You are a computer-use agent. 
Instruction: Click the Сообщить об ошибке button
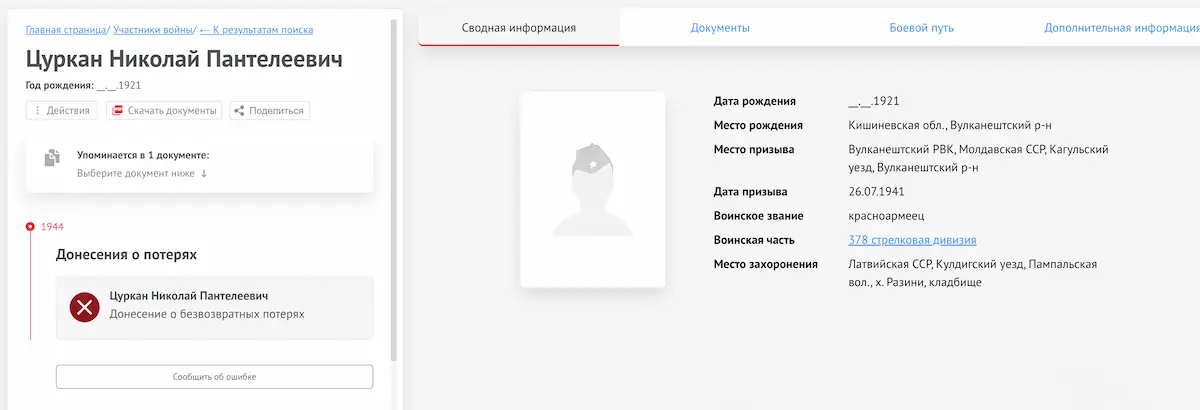(214, 376)
